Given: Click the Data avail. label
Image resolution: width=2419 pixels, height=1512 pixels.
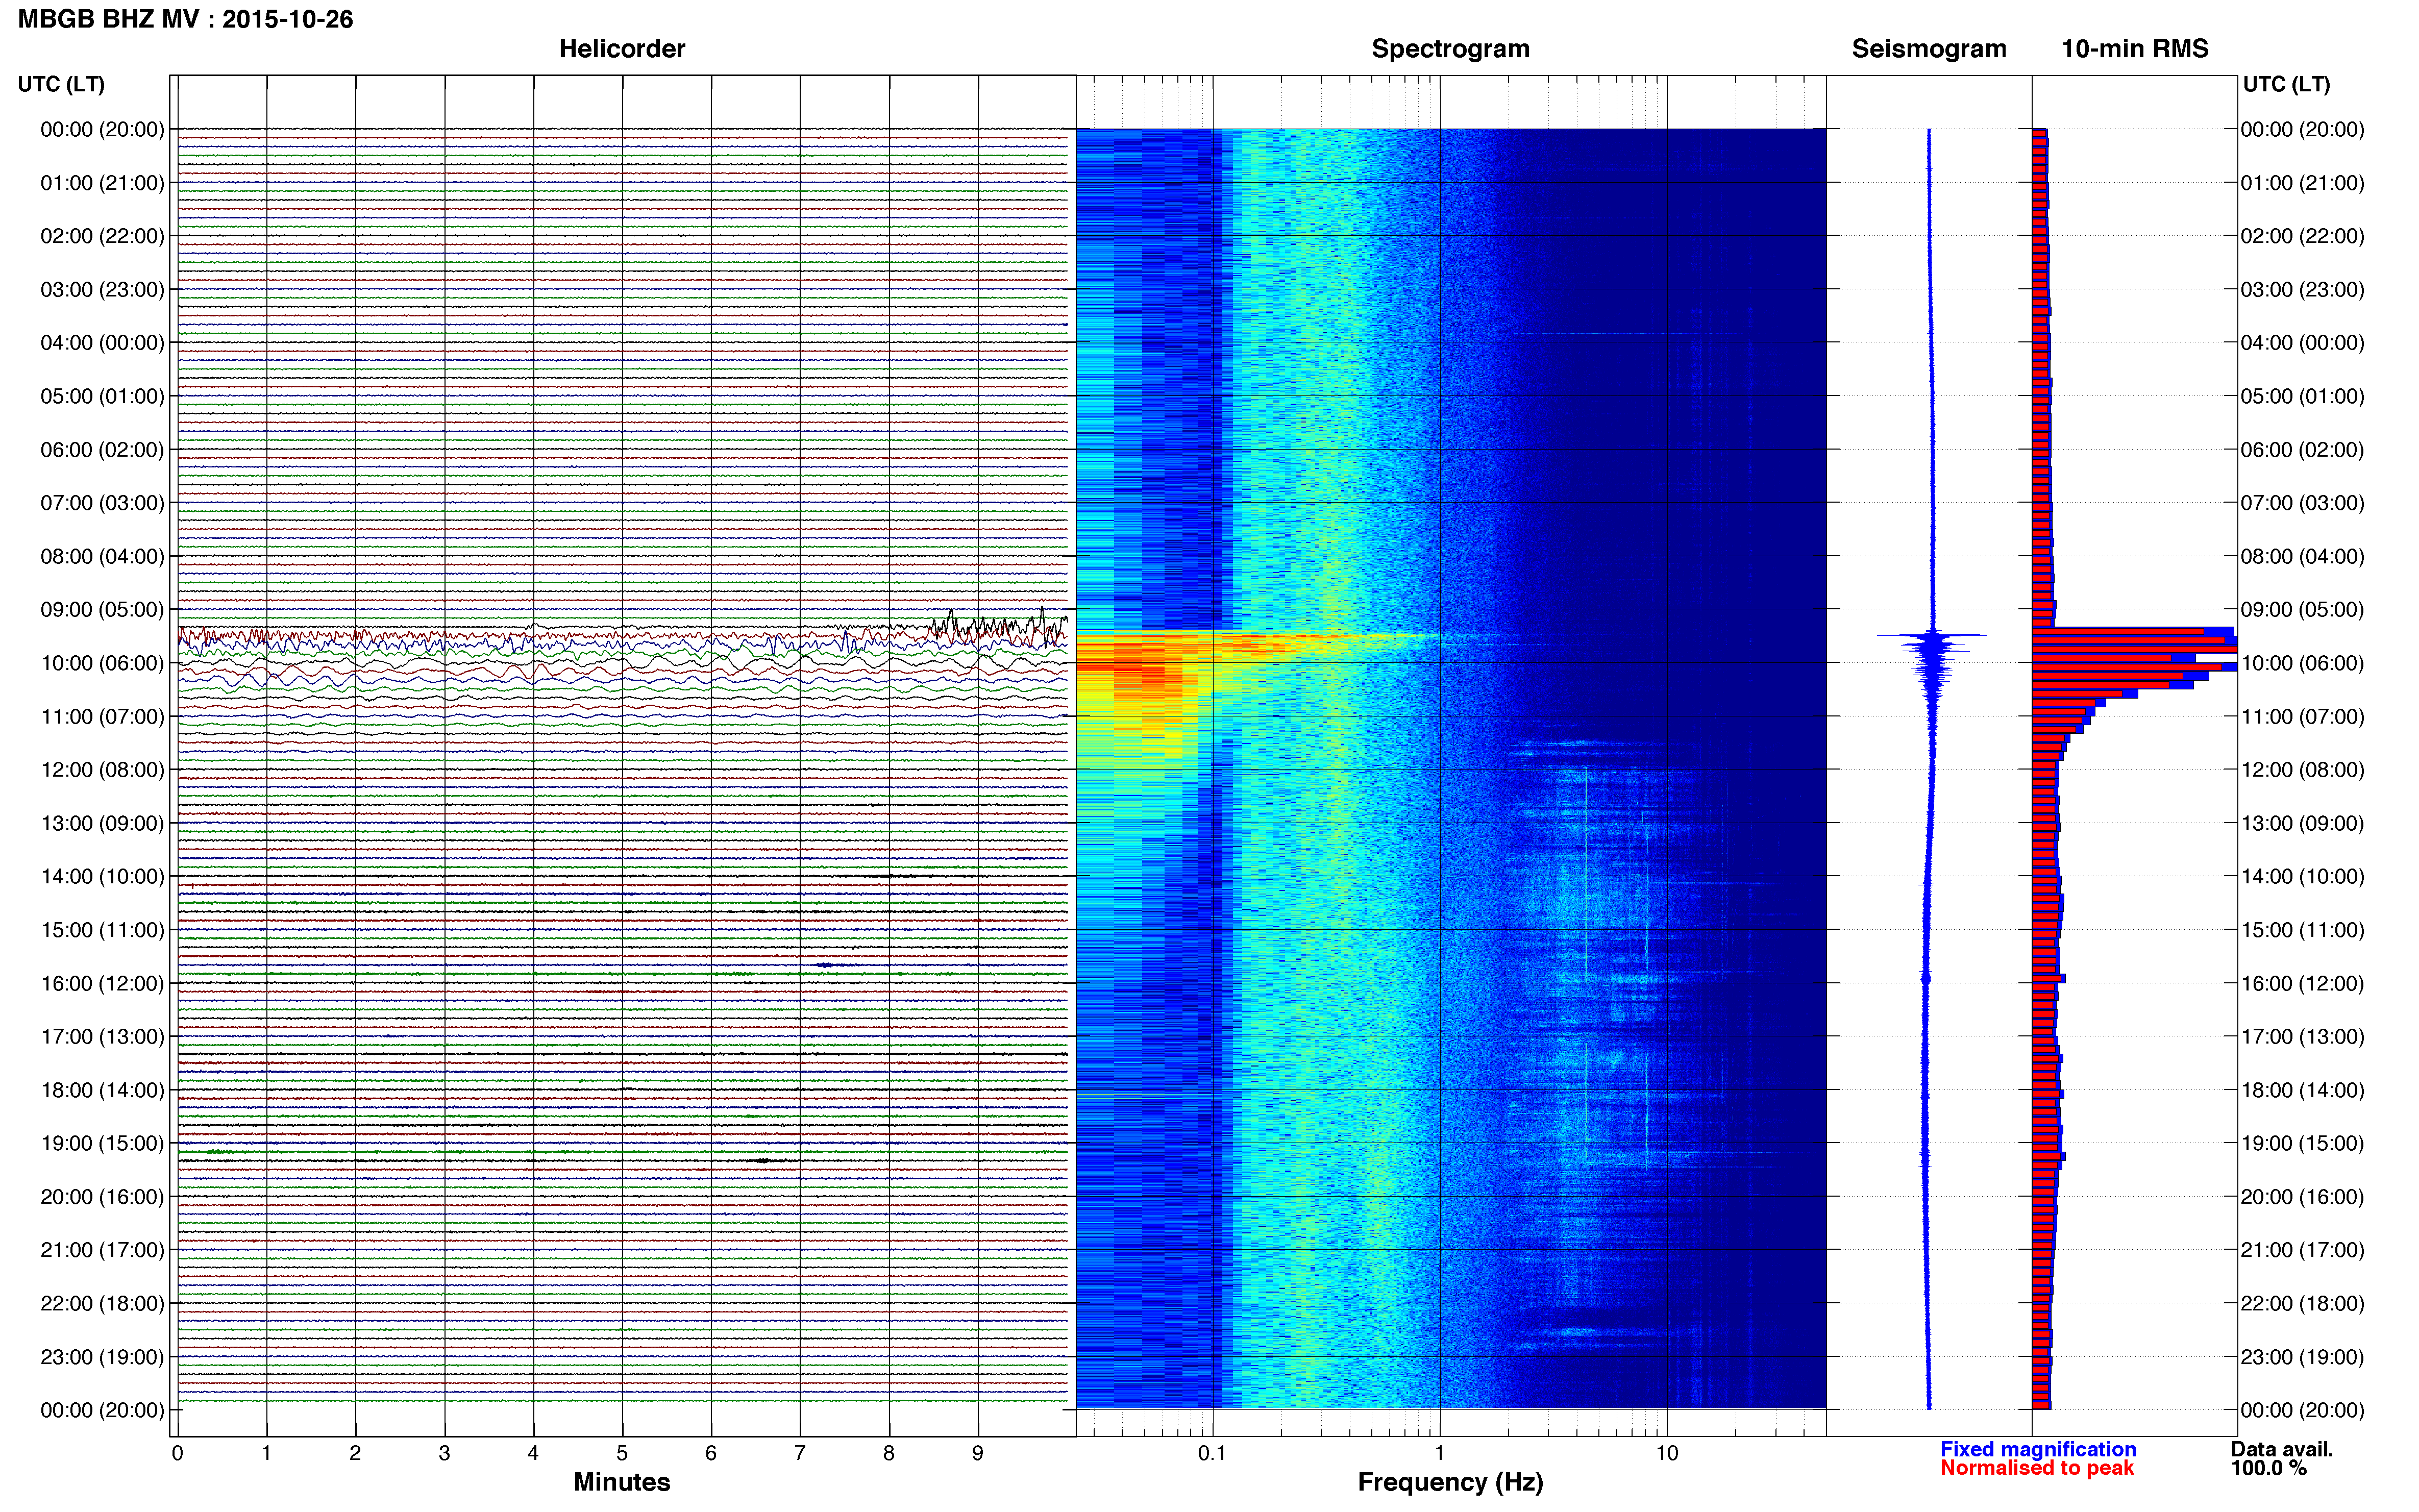Looking at the screenshot, I should [x=2282, y=1449].
